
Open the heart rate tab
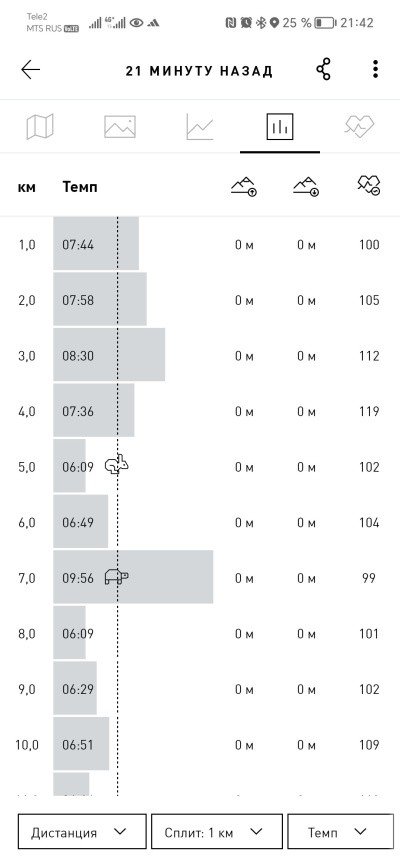[359, 126]
